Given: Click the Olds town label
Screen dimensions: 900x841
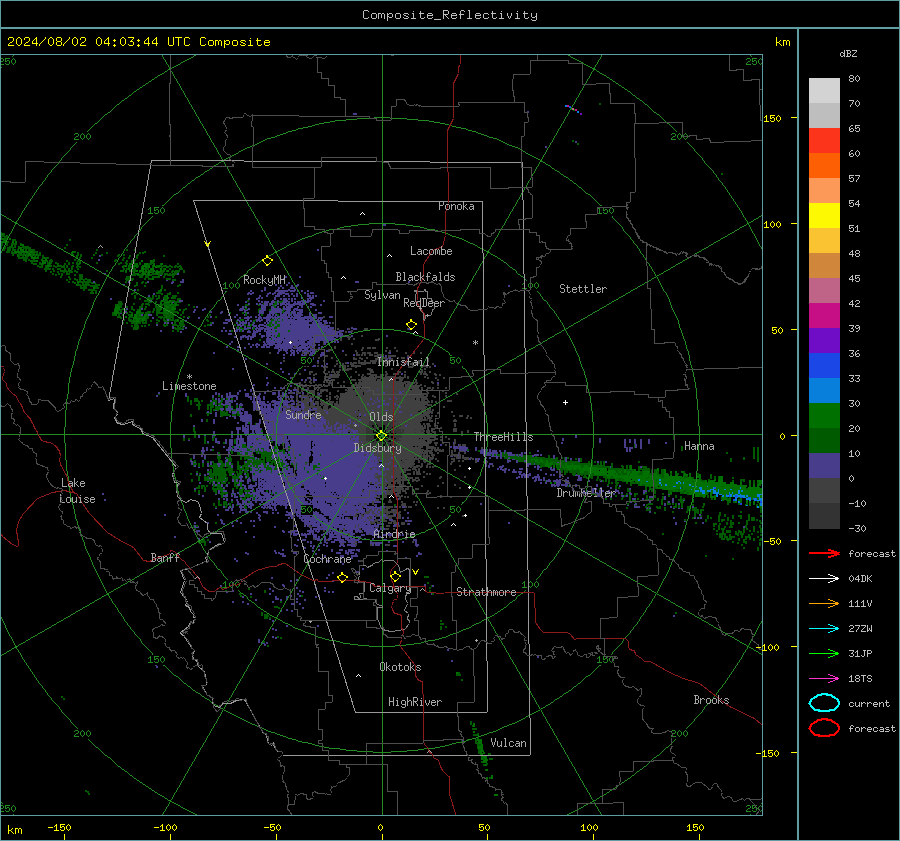Looking at the screenshot, I should coord(381,417).
